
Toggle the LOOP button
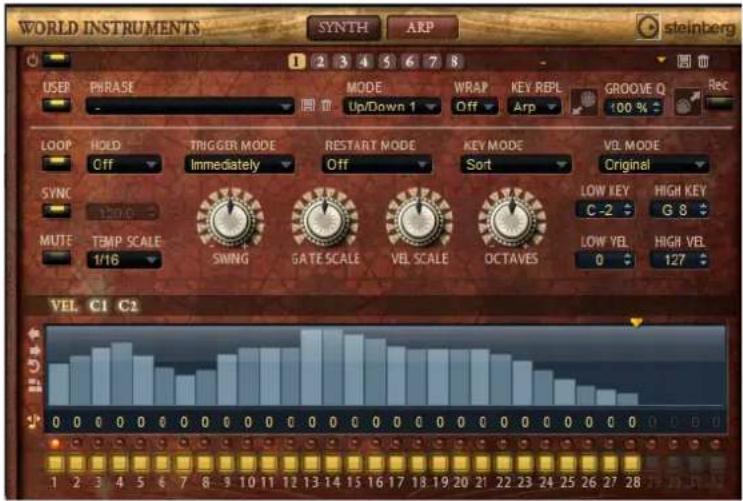pyautogui.click(x=56, y=164)
